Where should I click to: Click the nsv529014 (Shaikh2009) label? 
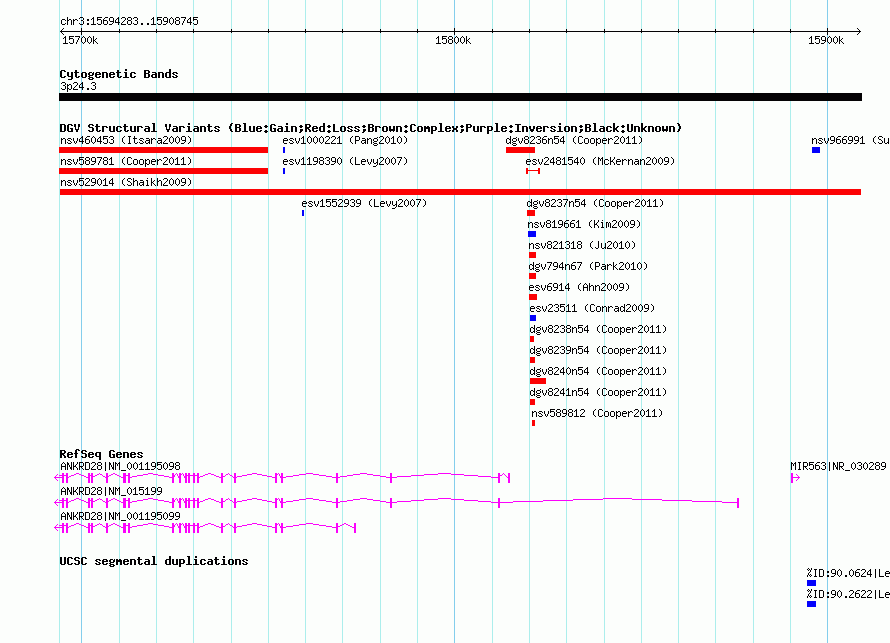point(126,182)
